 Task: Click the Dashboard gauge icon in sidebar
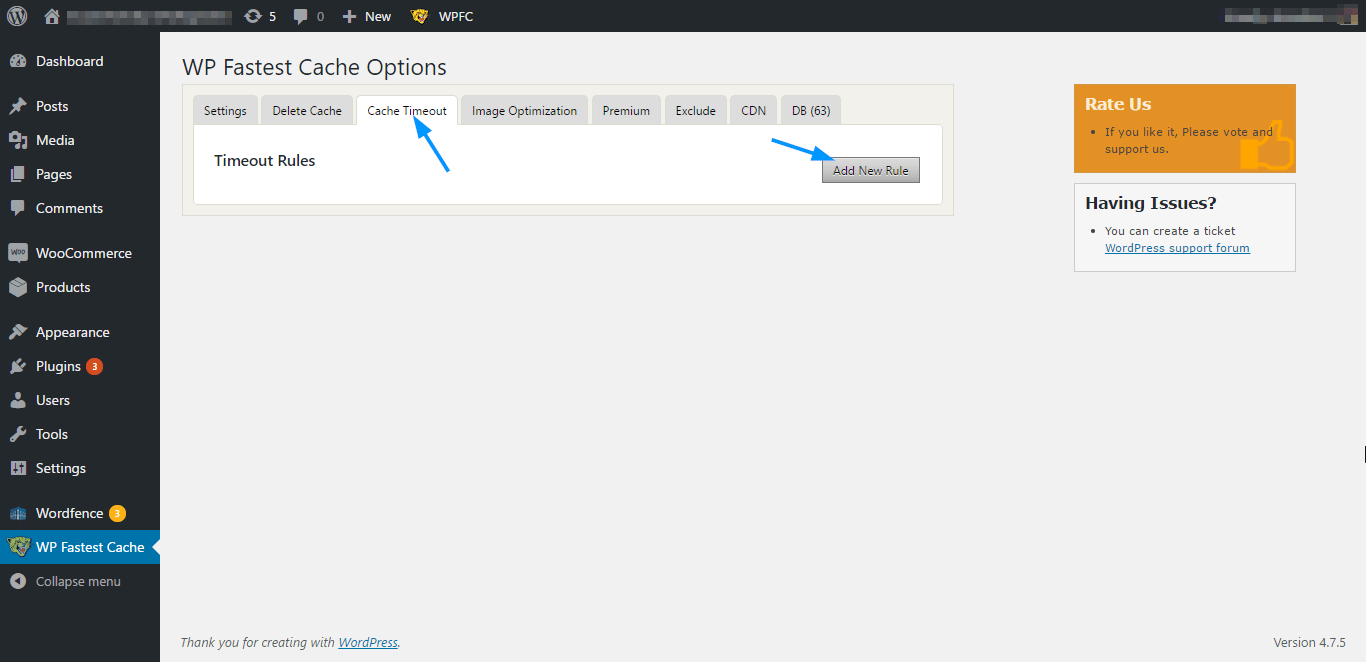[18, 61]
